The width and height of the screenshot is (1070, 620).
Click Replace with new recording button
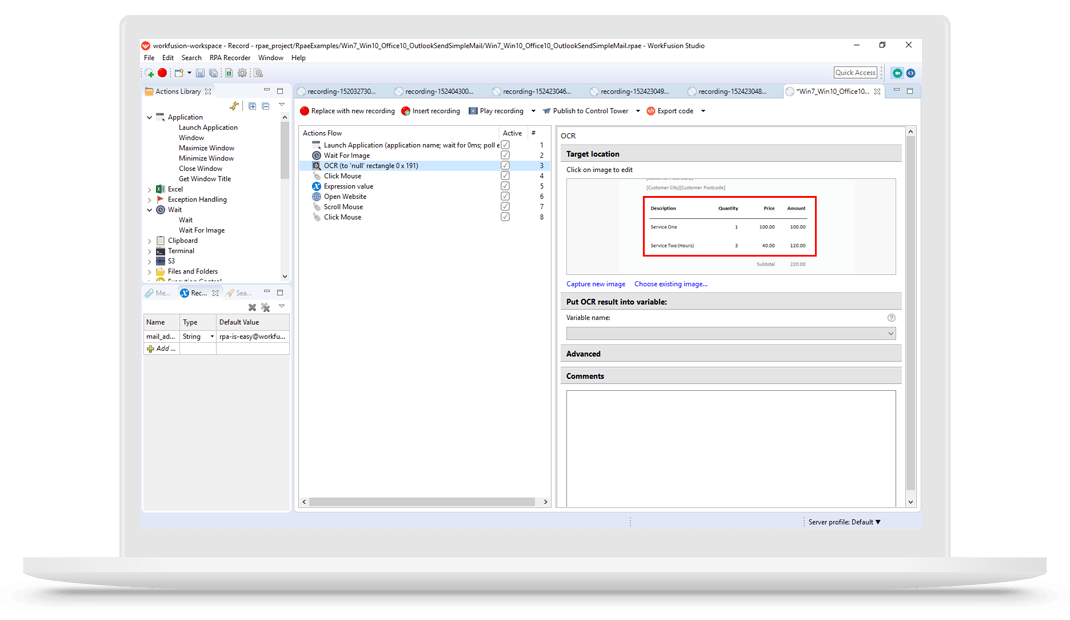(347, 111)
